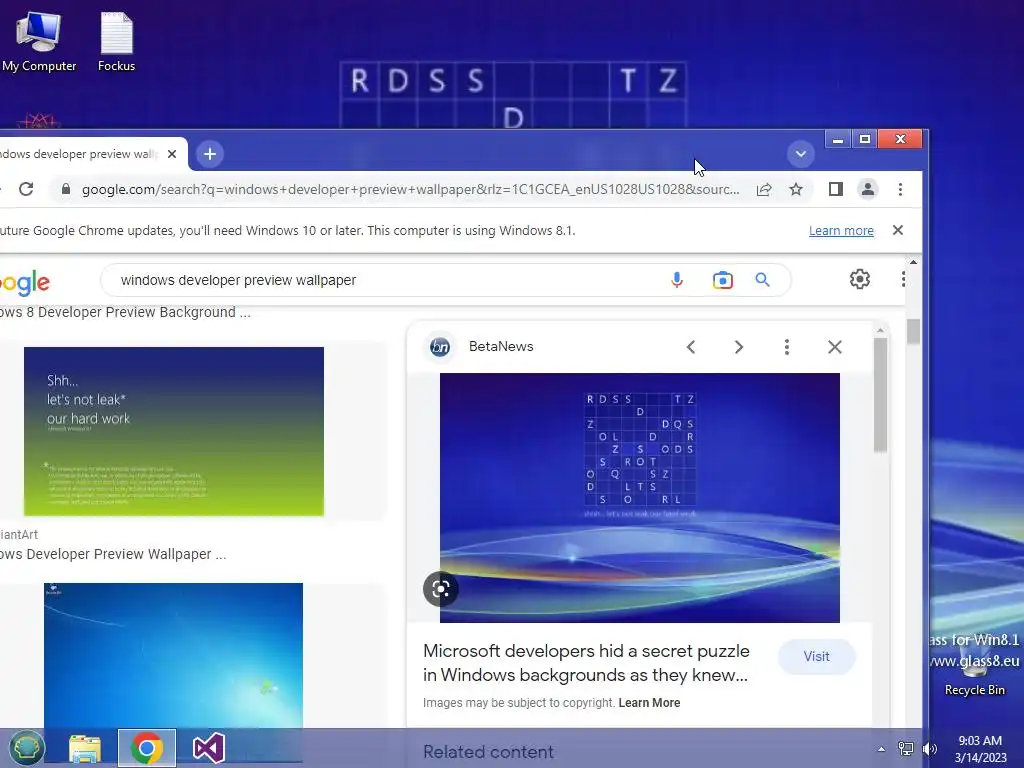Open Chrome three-dot menu

[900, 189]
